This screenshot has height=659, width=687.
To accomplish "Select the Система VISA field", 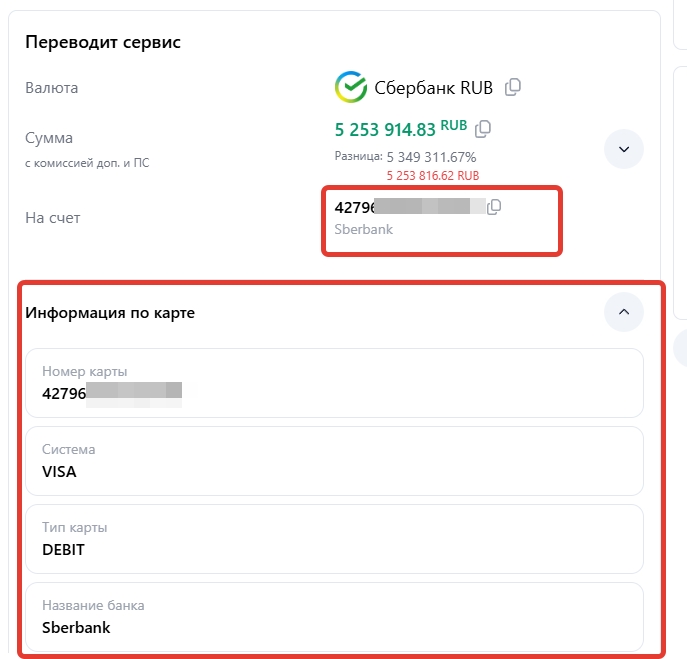I will 334,461.
